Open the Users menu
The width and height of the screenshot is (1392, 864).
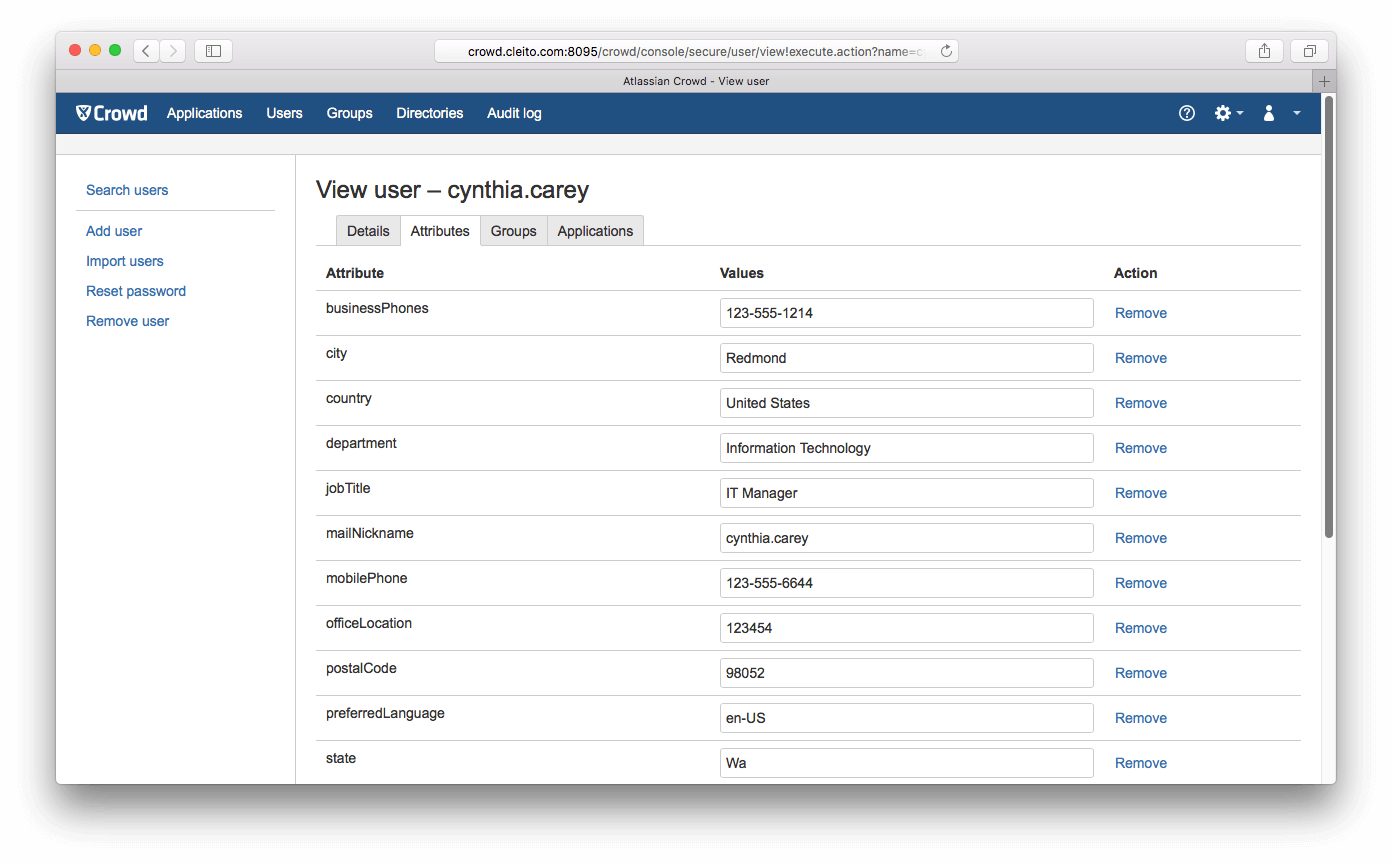coord(284,113)
